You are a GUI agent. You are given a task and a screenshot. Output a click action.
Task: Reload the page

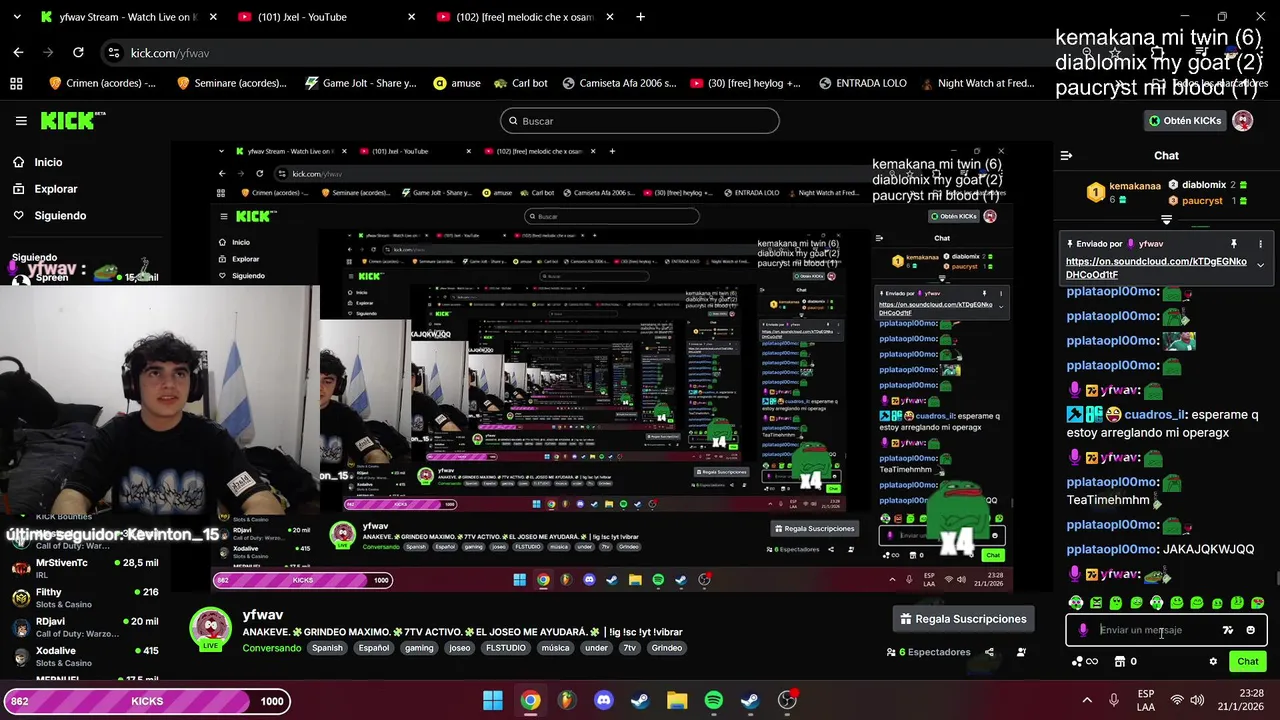point(78,52)
